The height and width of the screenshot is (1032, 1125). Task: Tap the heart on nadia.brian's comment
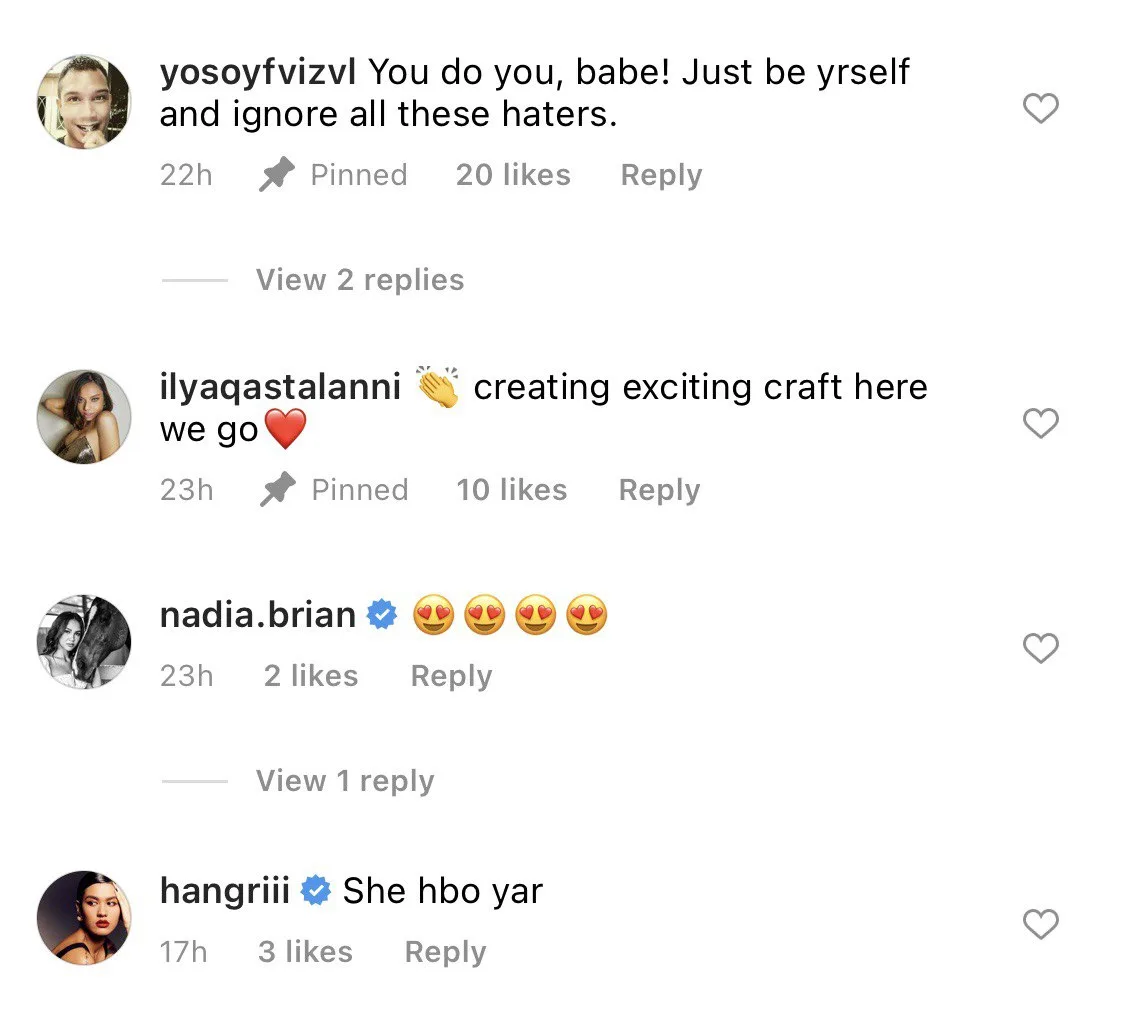pos(1041,649)
